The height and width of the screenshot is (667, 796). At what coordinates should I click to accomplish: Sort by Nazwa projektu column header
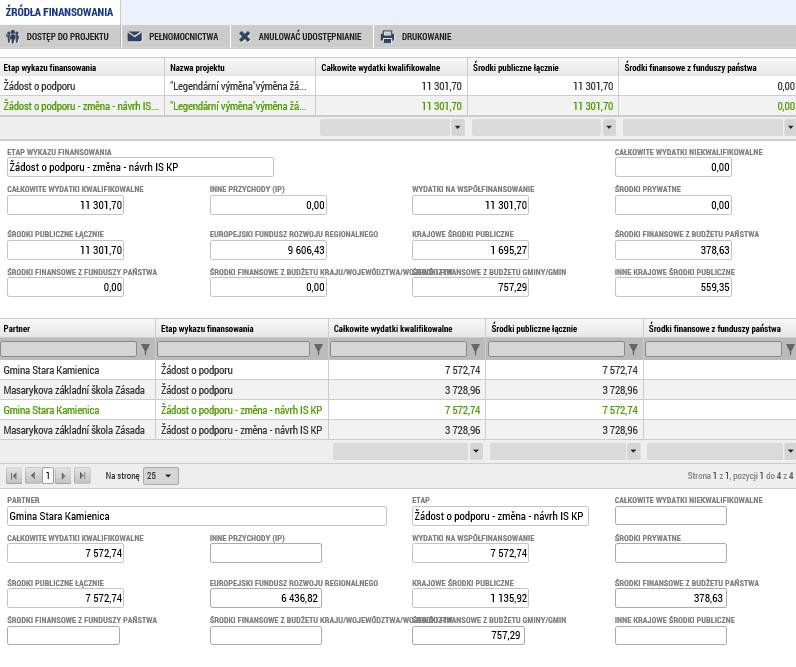(x=240, y=68)
